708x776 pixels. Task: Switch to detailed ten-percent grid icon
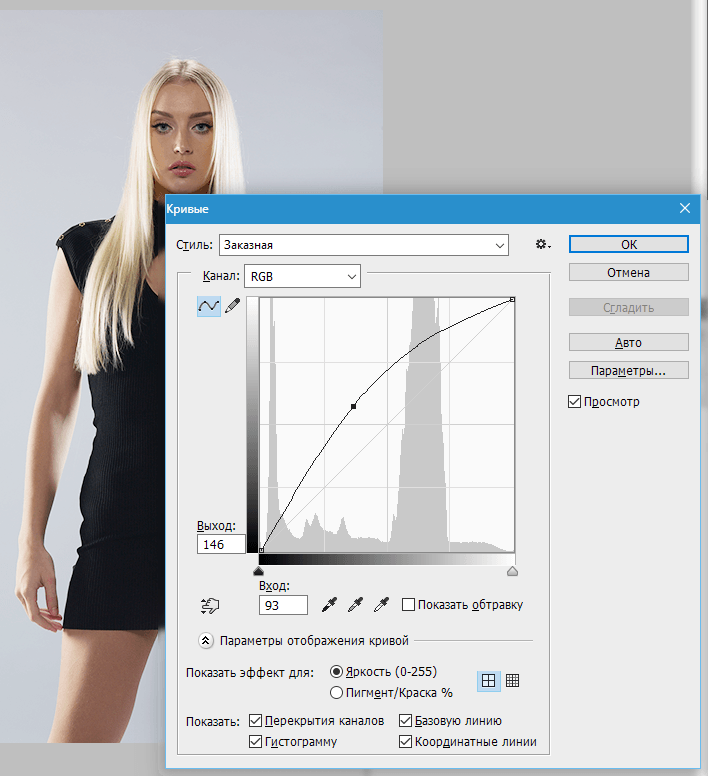coord(513,680)
